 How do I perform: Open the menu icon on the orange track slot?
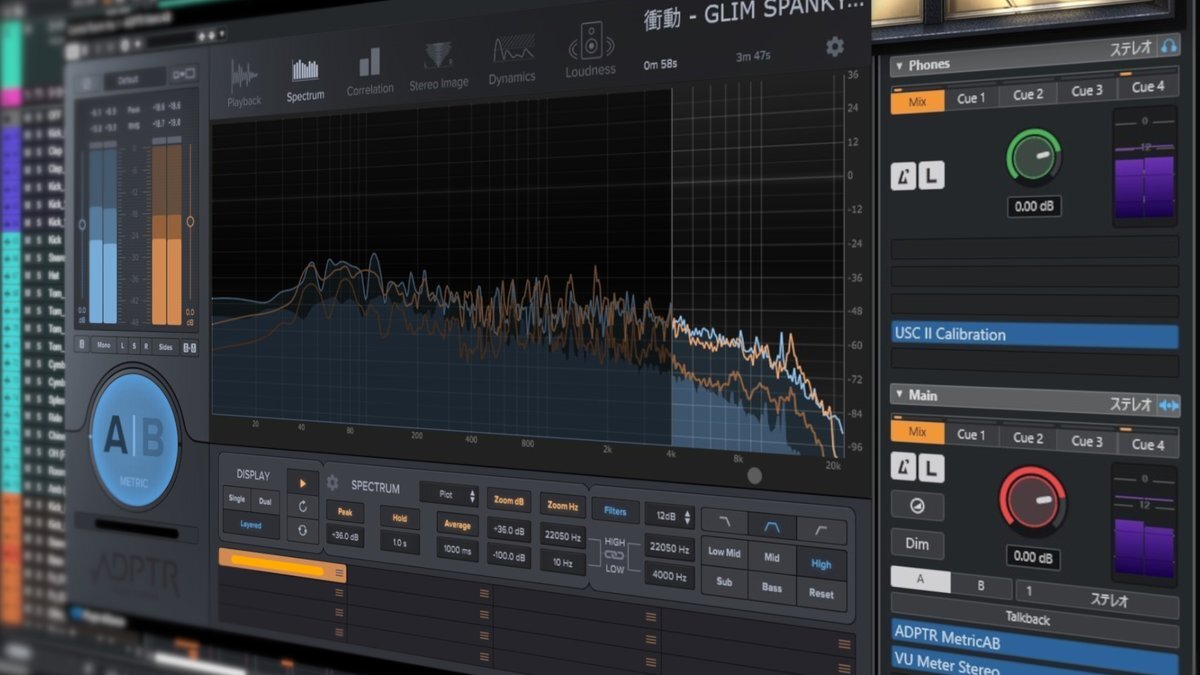340,573
